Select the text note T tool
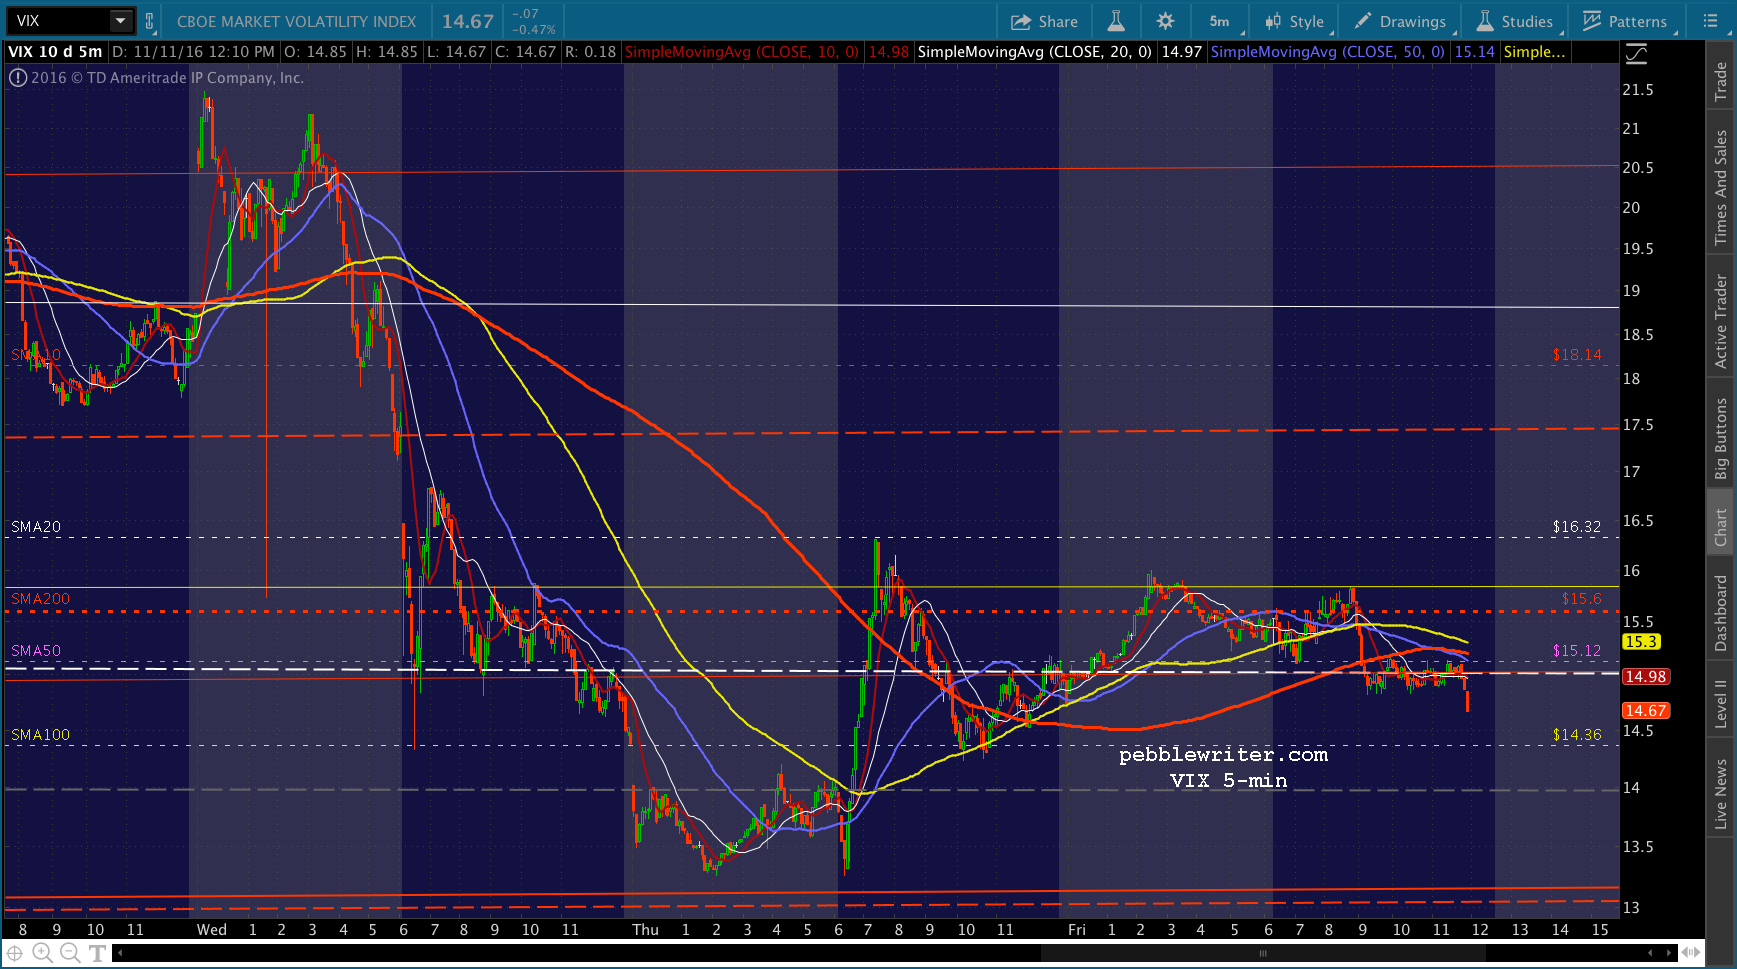 [97, 953]
